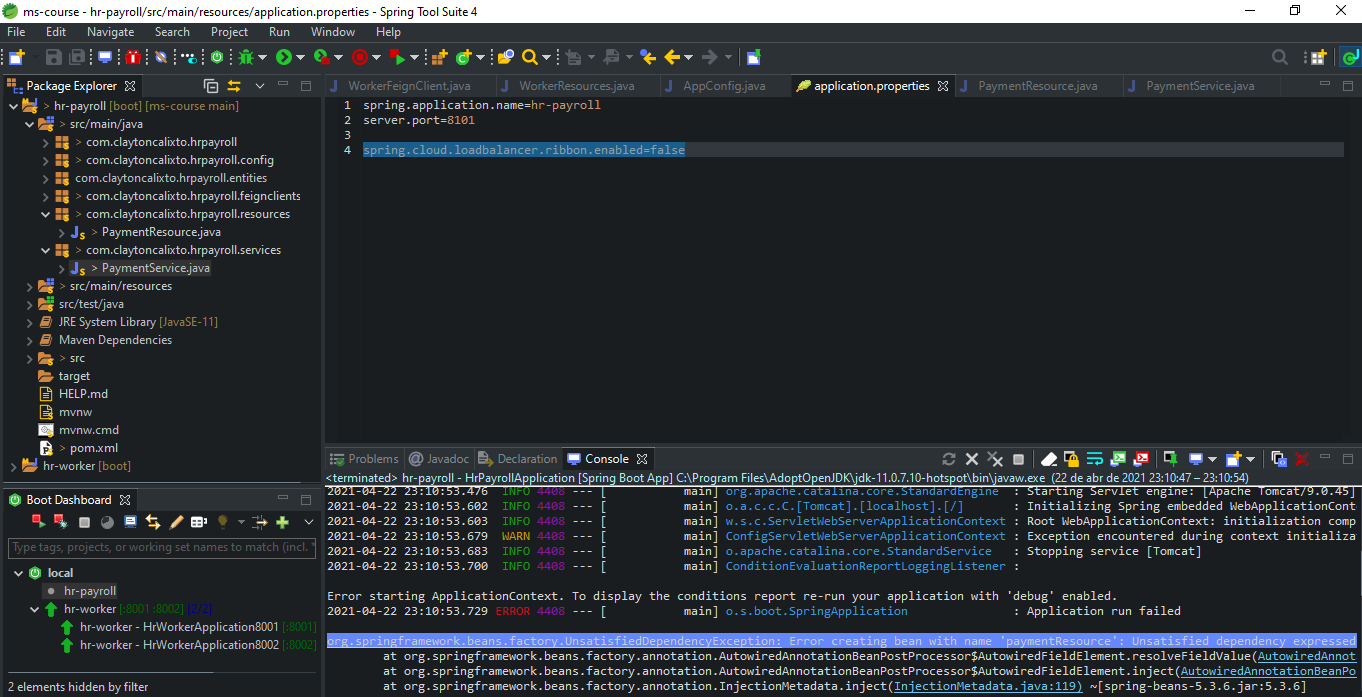Toggle Link with Editor in Package Explorer

(x=234, y=86)
